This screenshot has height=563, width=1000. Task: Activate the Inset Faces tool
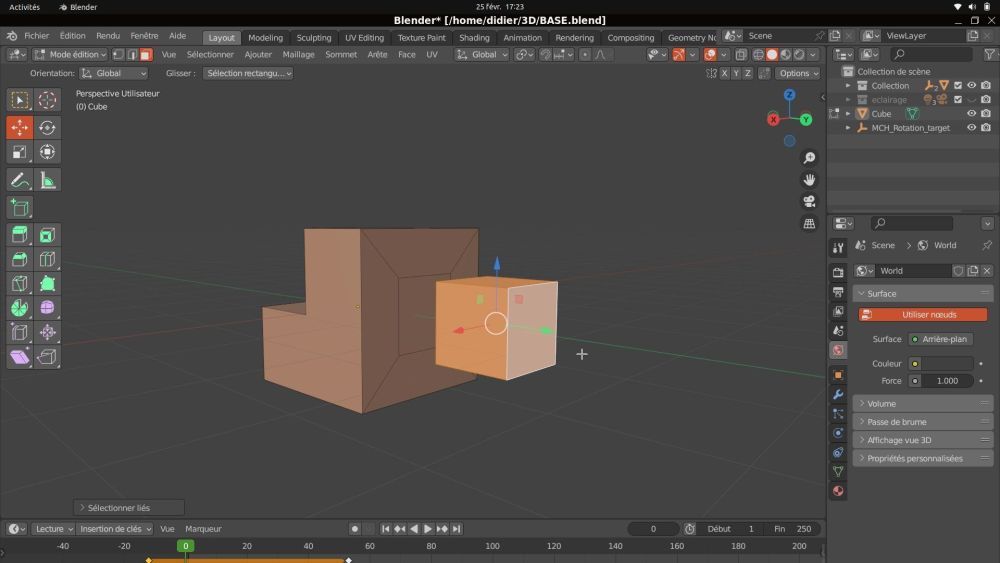pos(47,235)
